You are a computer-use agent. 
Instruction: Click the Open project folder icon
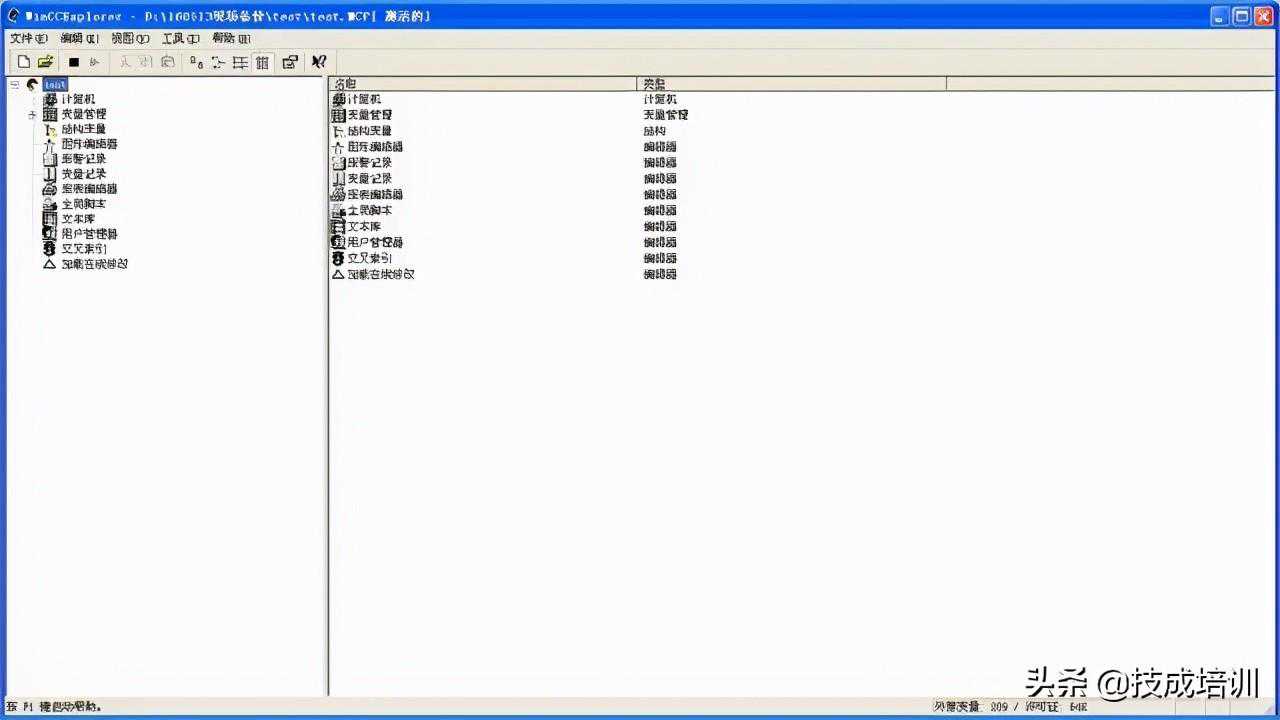click(45, 62)
